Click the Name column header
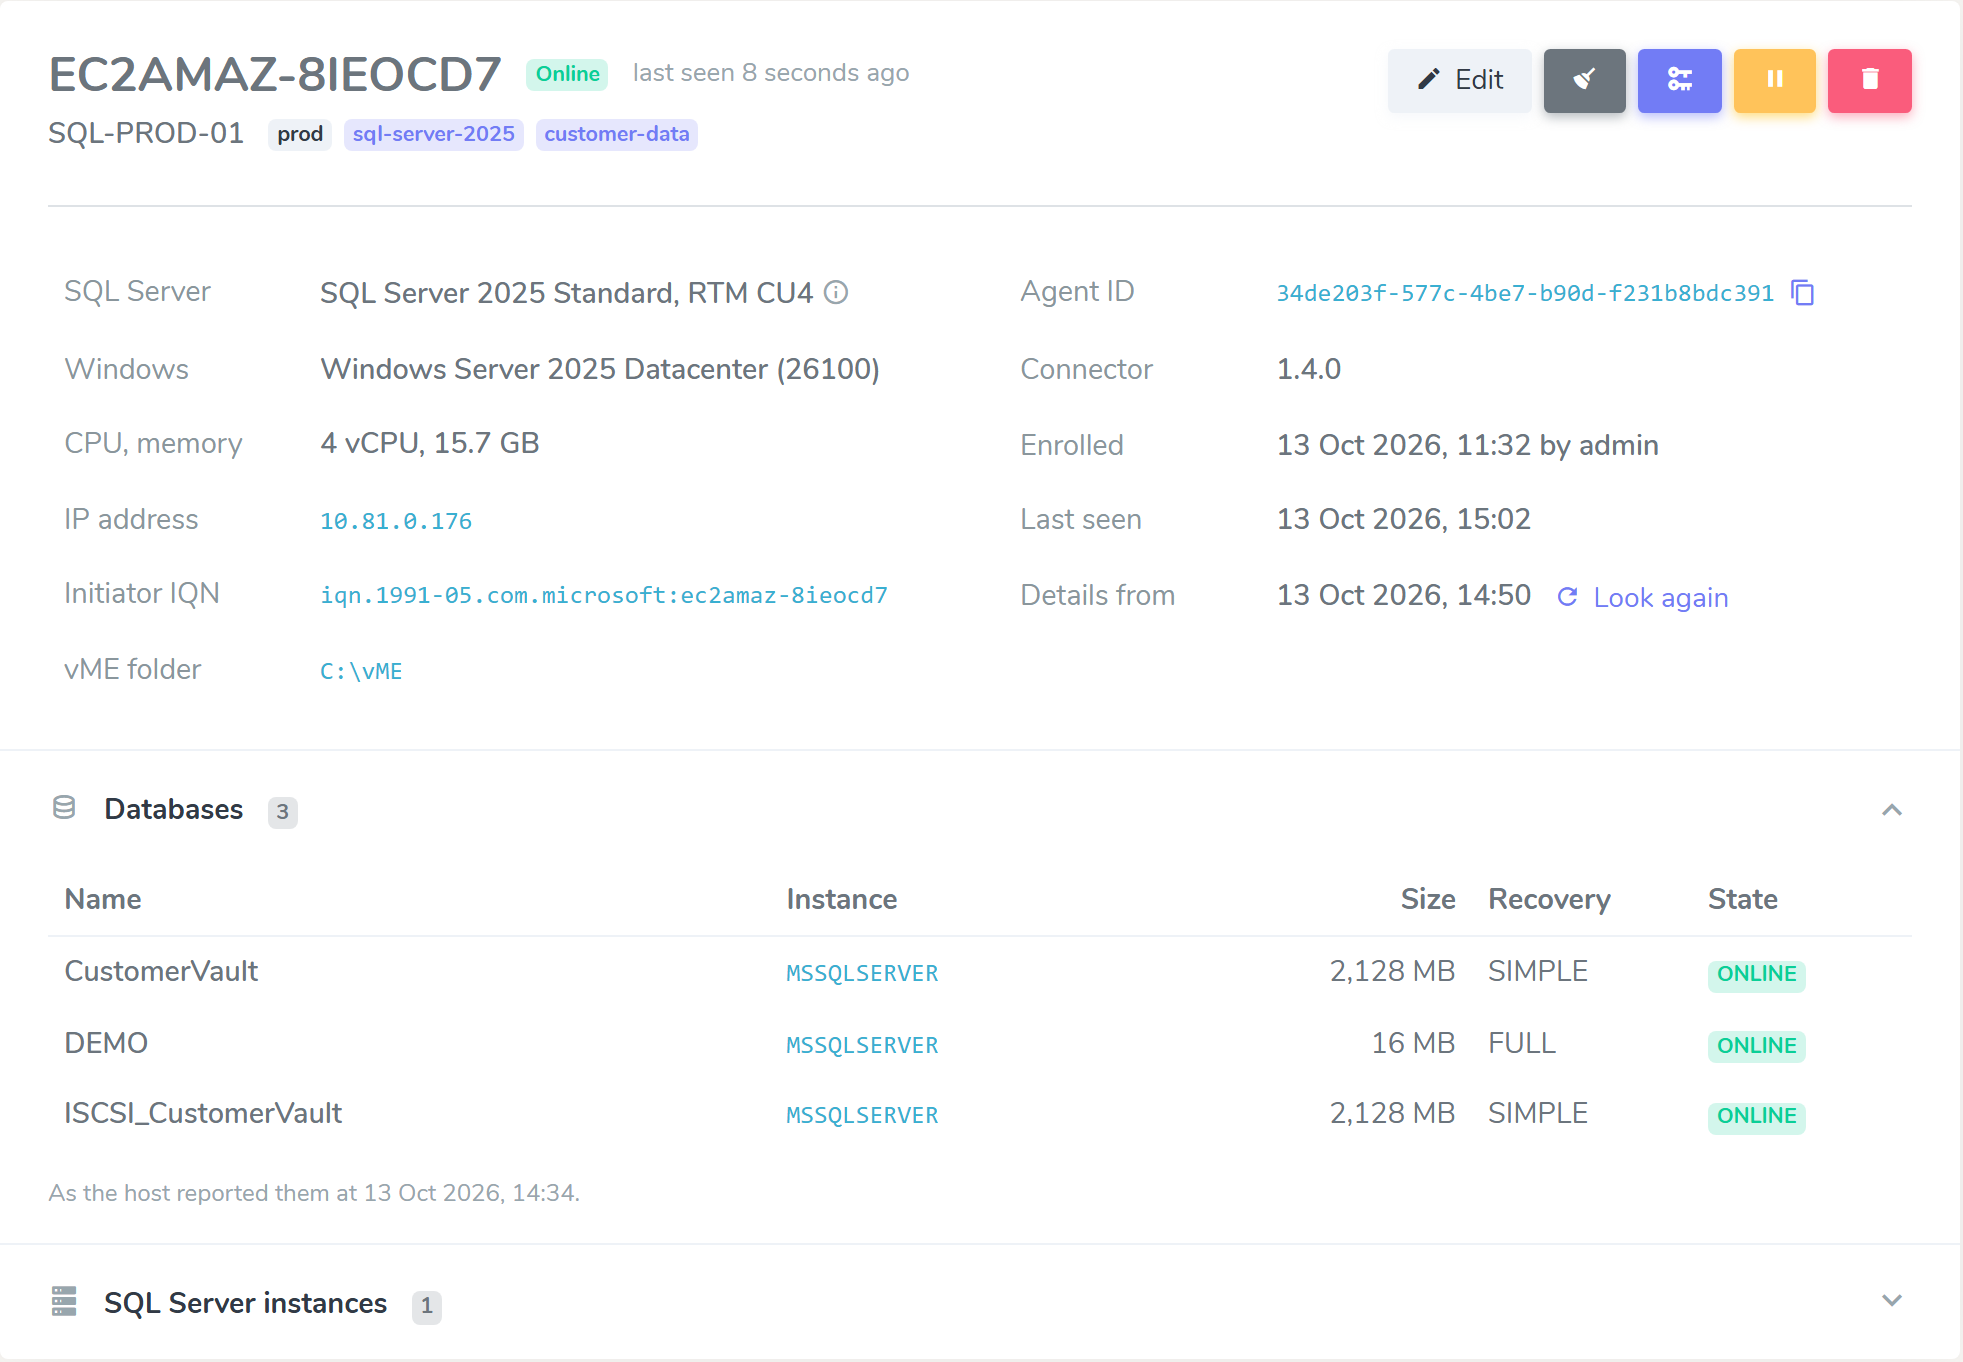The image size is (1963, 1362). (x=103, y=899)
